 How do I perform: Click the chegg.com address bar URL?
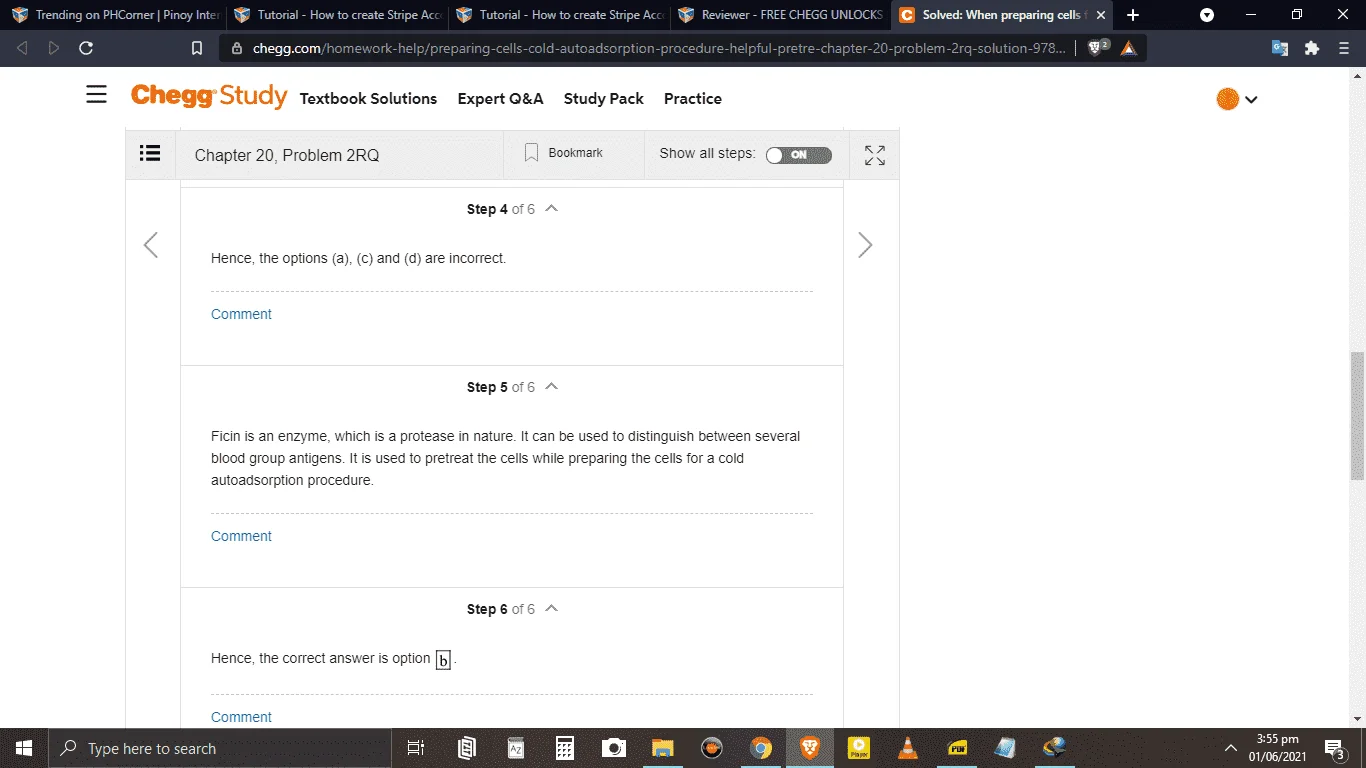(x=659, y=48)
